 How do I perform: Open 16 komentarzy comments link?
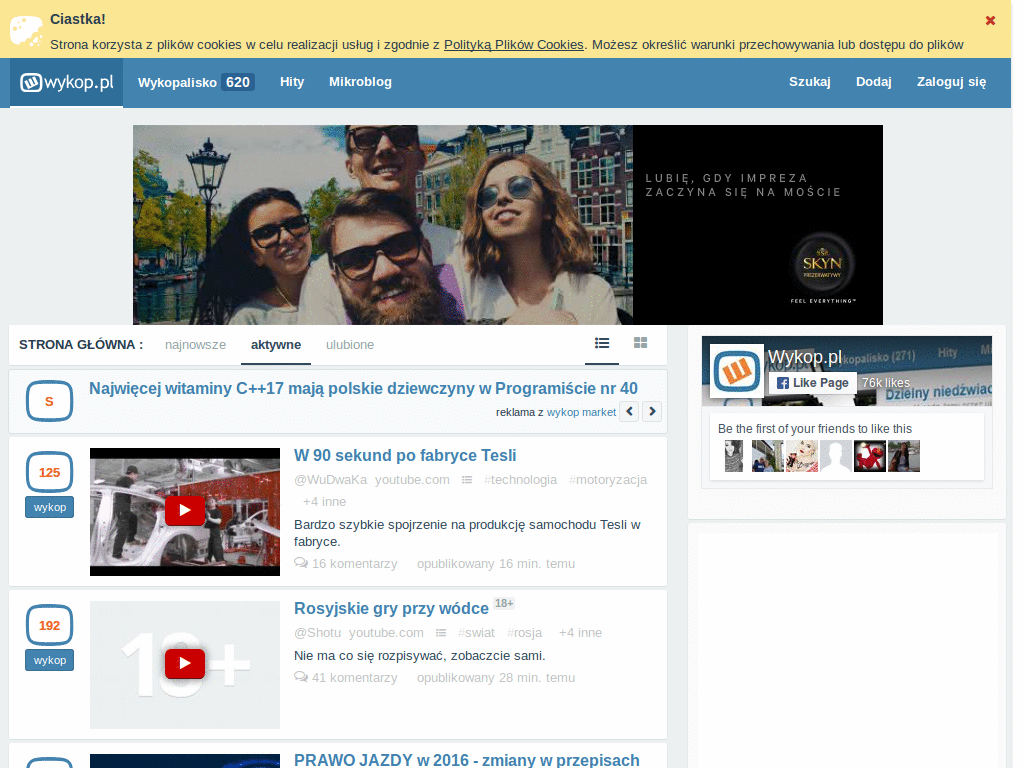click(345, 564)
